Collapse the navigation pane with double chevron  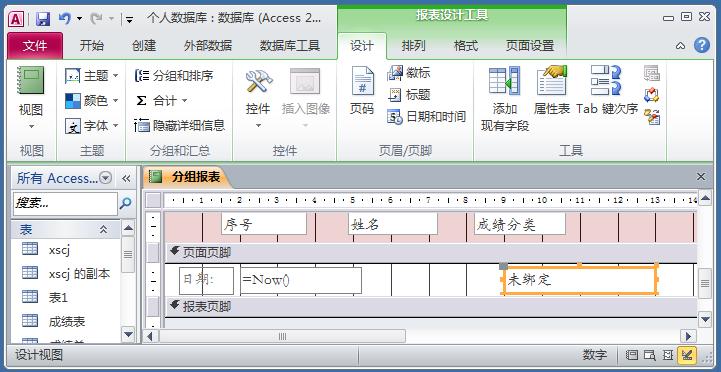pyautogui.click(x=126, y=178)
